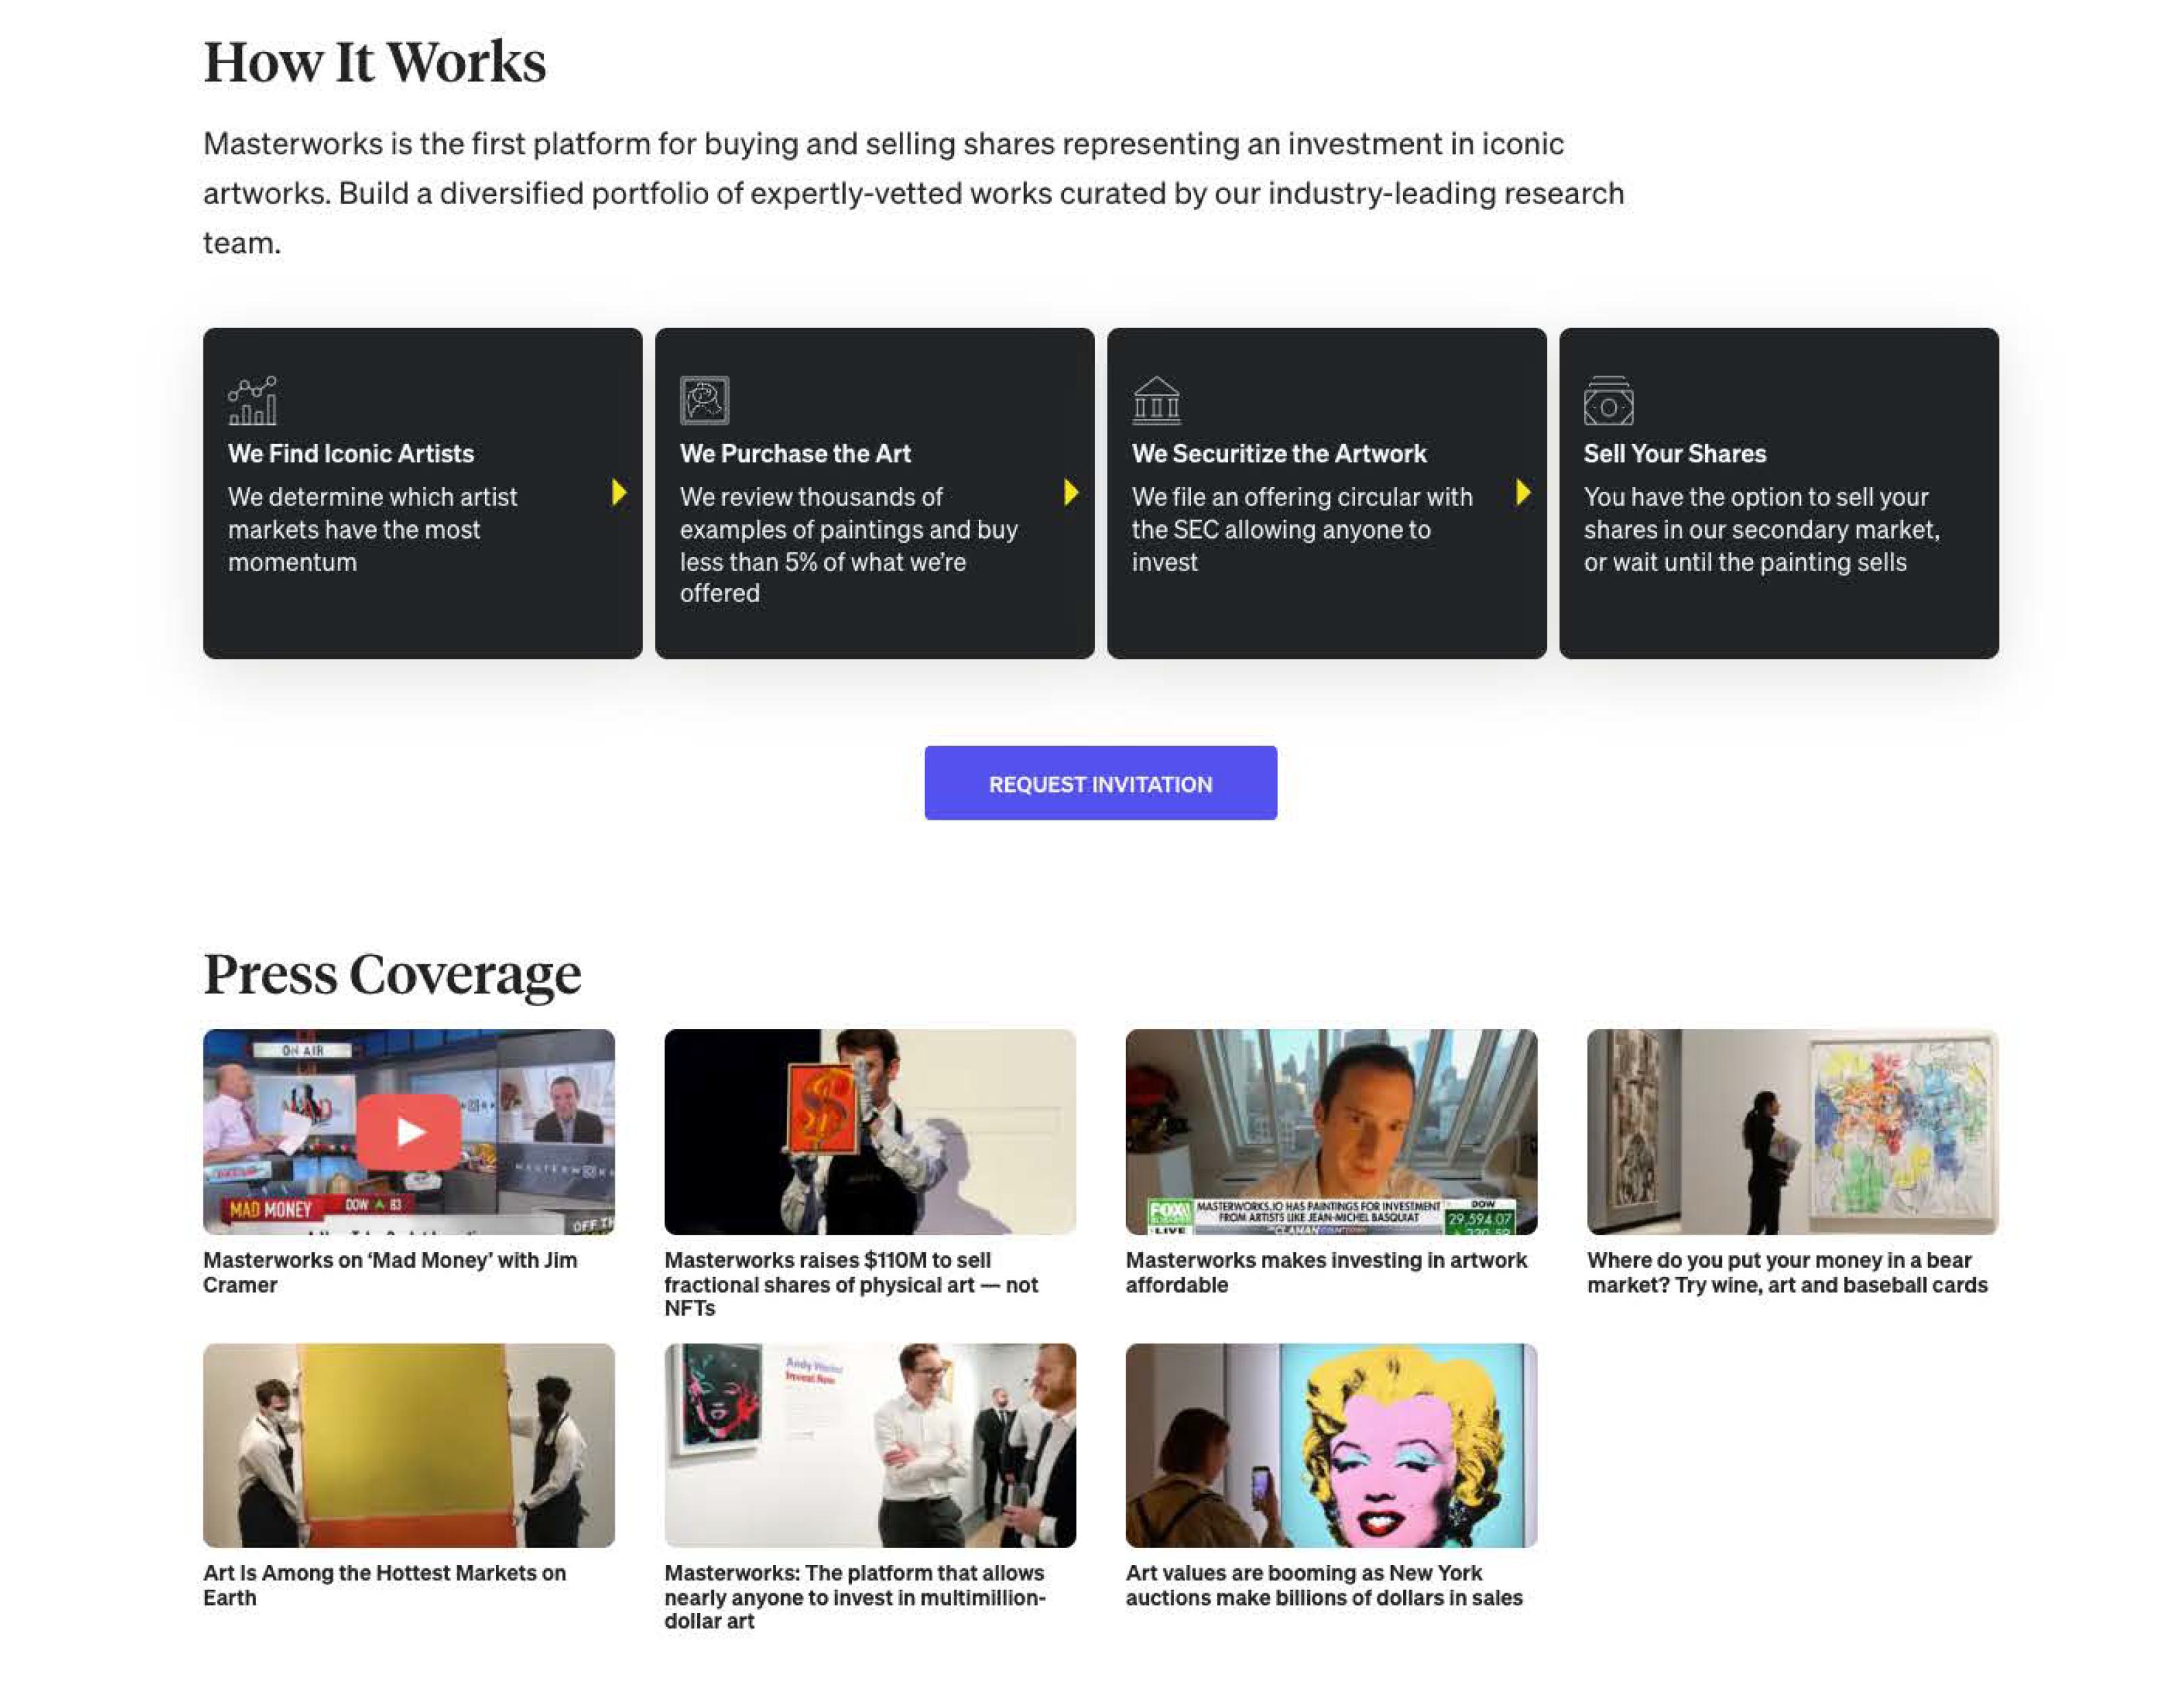
Task: Play the Mad Money video
Action: click(x=409, y=1131)
